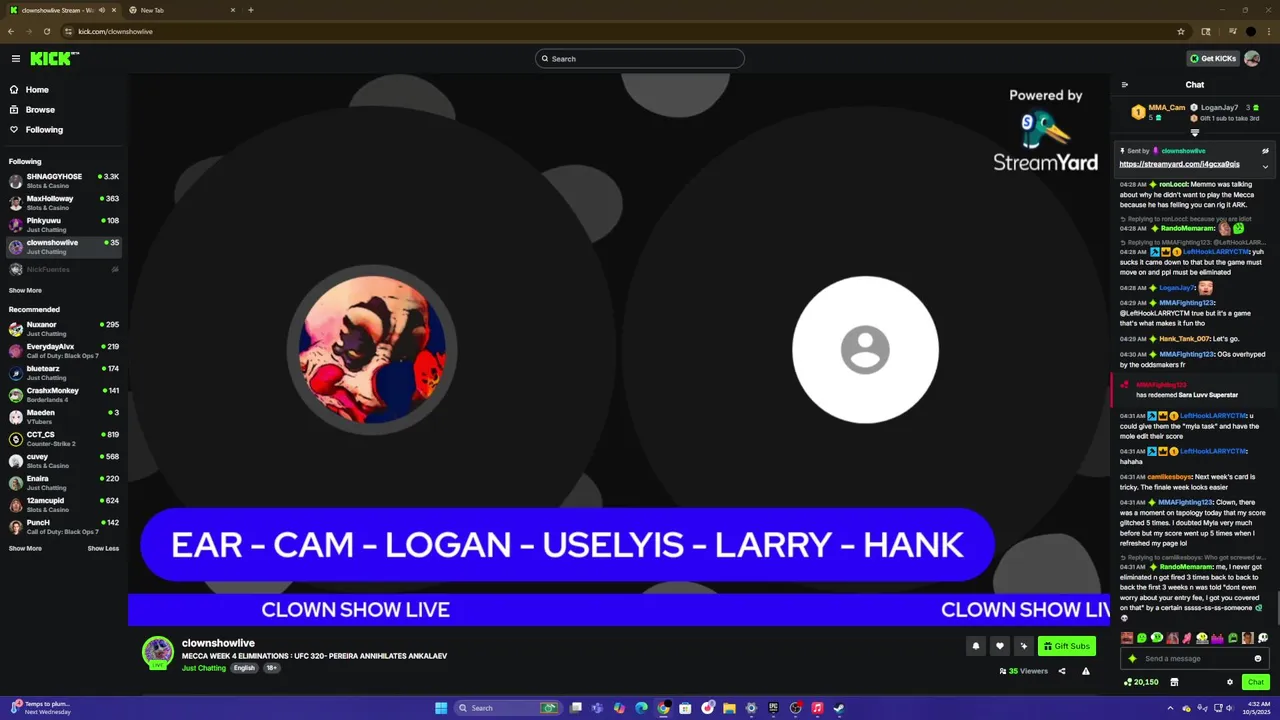Click the English language tag
1280x720 pixels.
click(244, 668)
